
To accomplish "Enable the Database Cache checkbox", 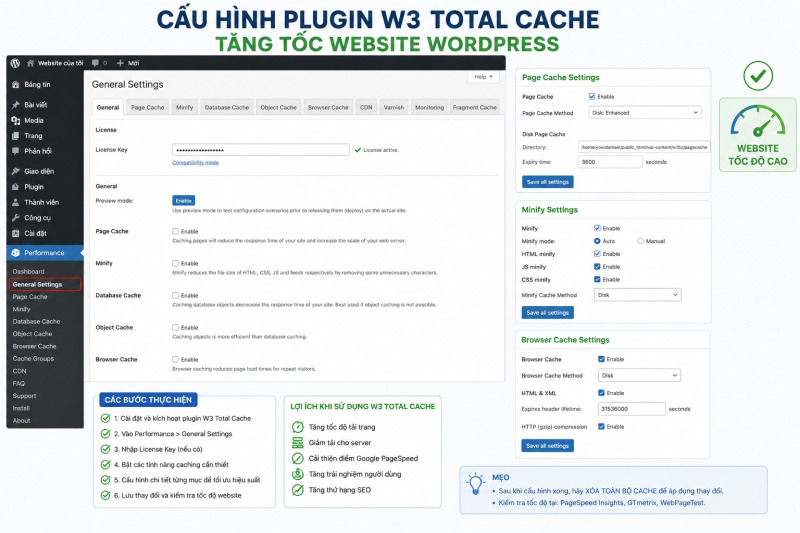I will 176,295.
